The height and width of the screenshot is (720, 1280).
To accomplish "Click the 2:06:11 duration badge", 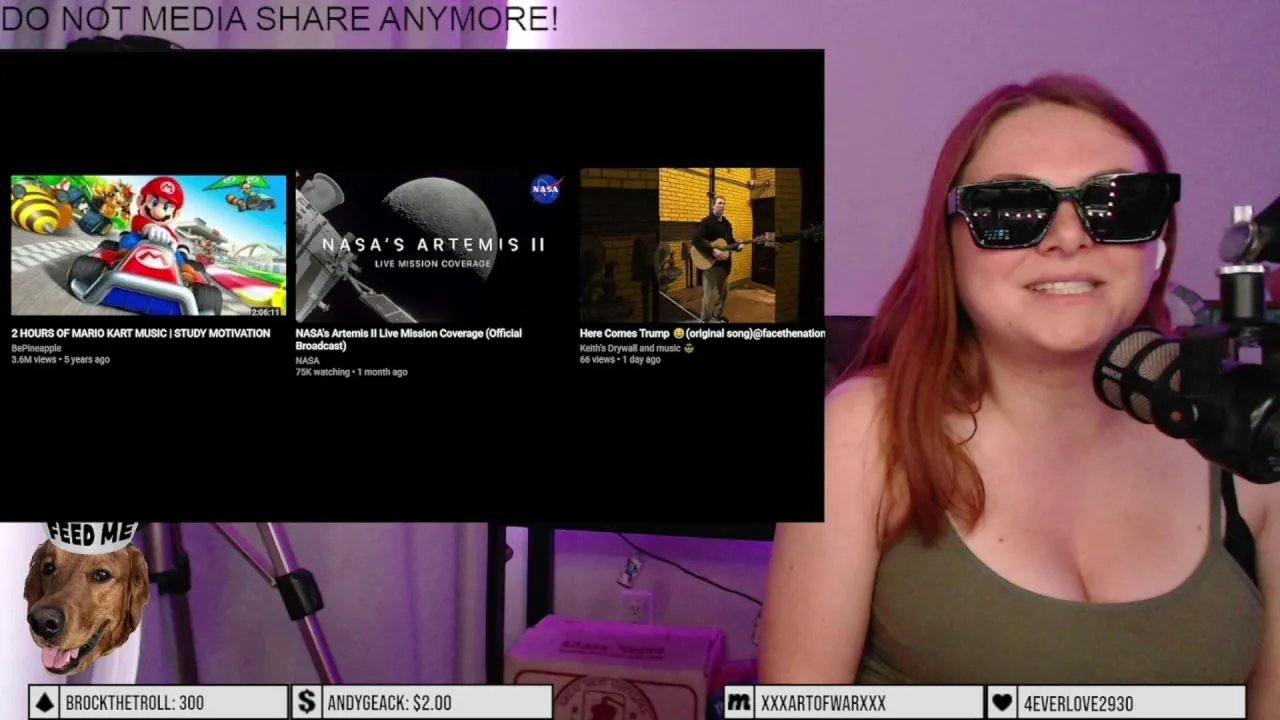I will (x=265, y=311).
